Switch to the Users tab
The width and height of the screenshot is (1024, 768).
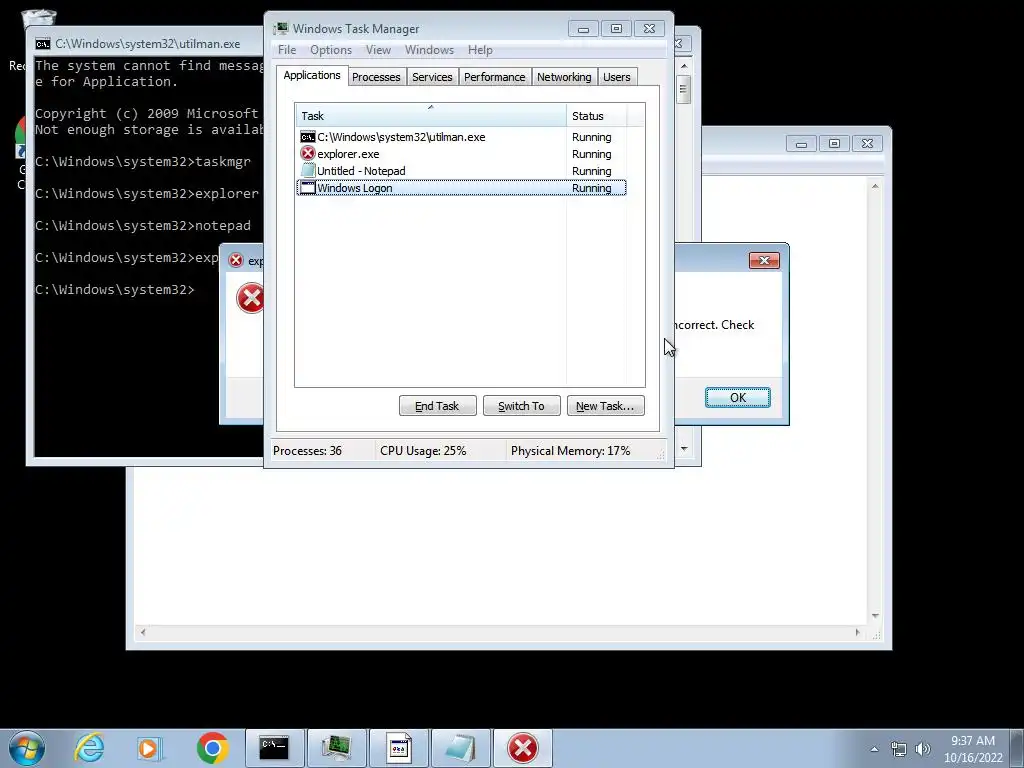pyautogui.click(x=616, y=77)
